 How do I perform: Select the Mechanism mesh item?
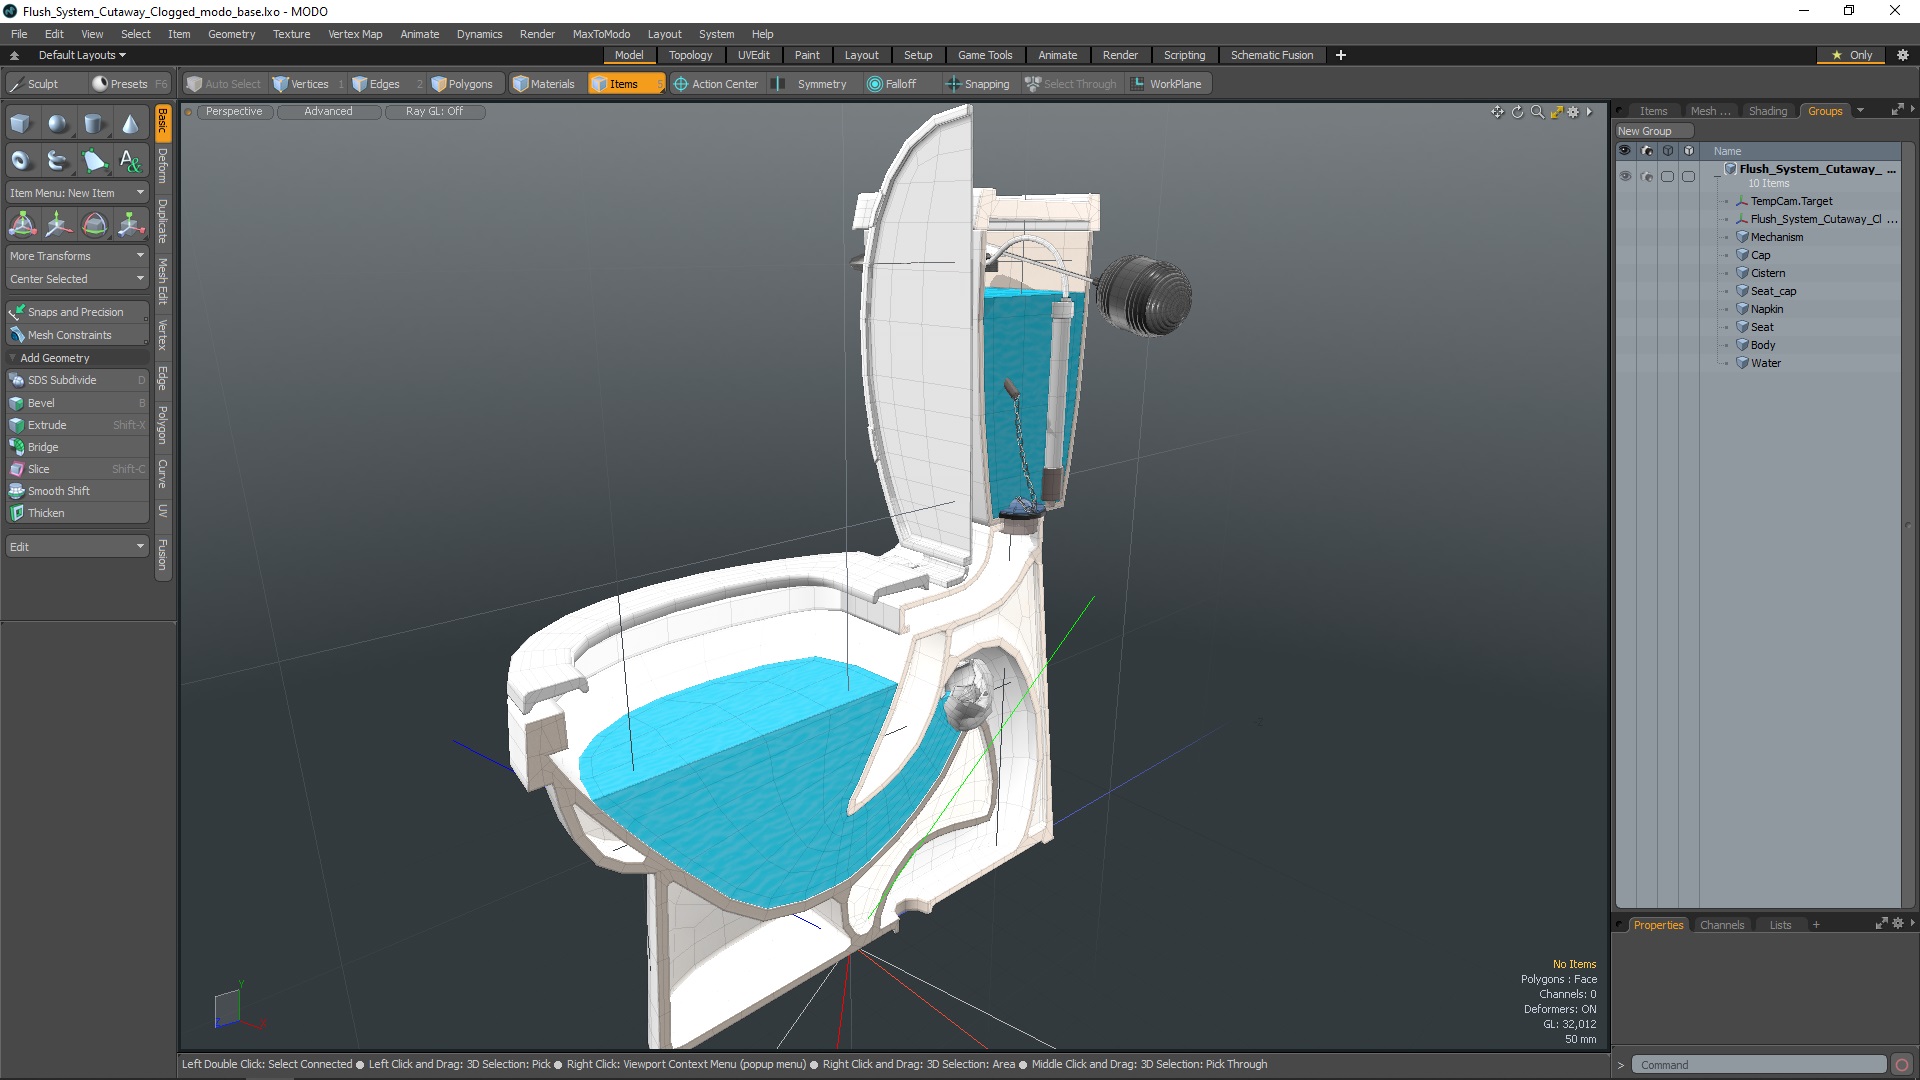point(1776,237)
